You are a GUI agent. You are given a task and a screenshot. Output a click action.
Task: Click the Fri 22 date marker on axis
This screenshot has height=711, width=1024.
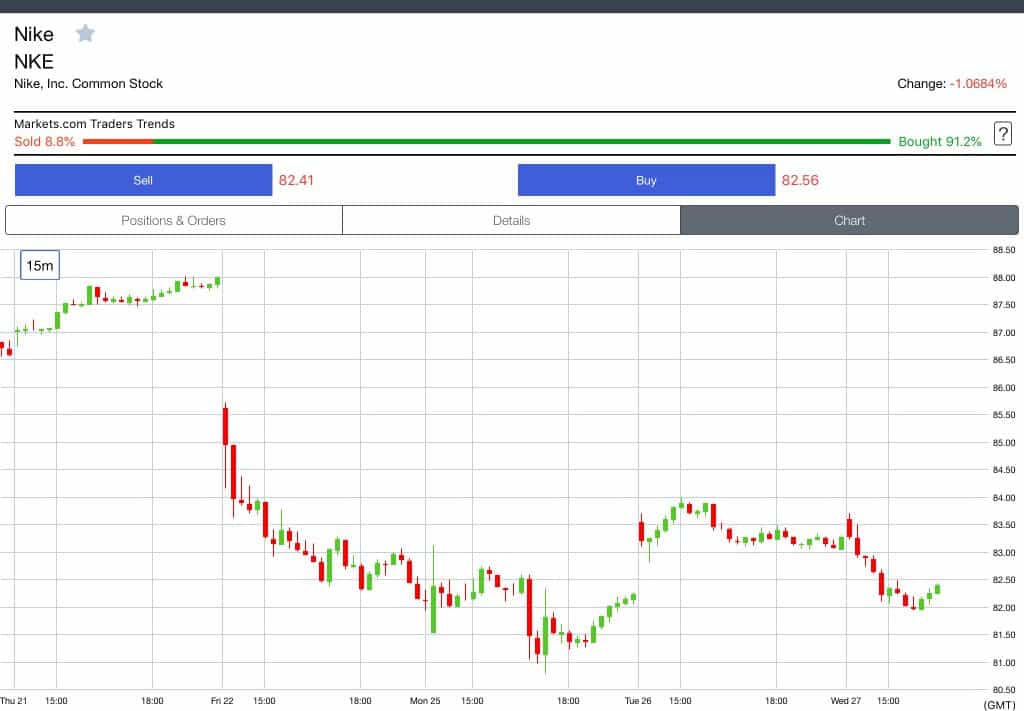click(x=222, y=701)
